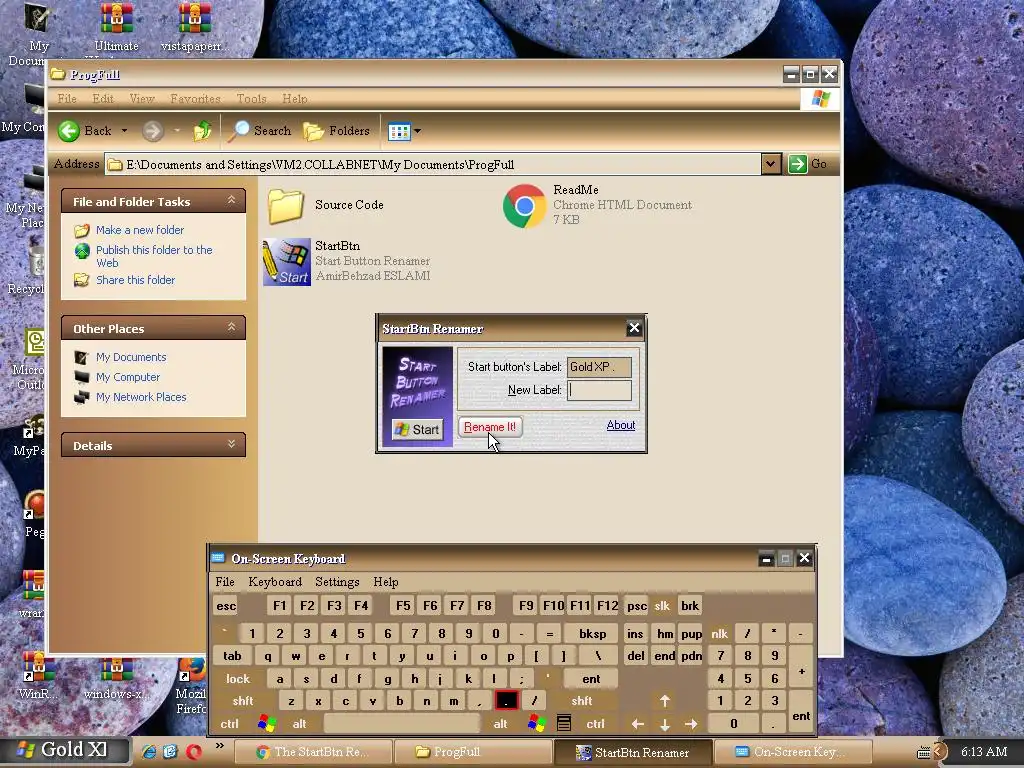Click the New Label input field
Screen dimensions: 1024x768
coord(599,391)
